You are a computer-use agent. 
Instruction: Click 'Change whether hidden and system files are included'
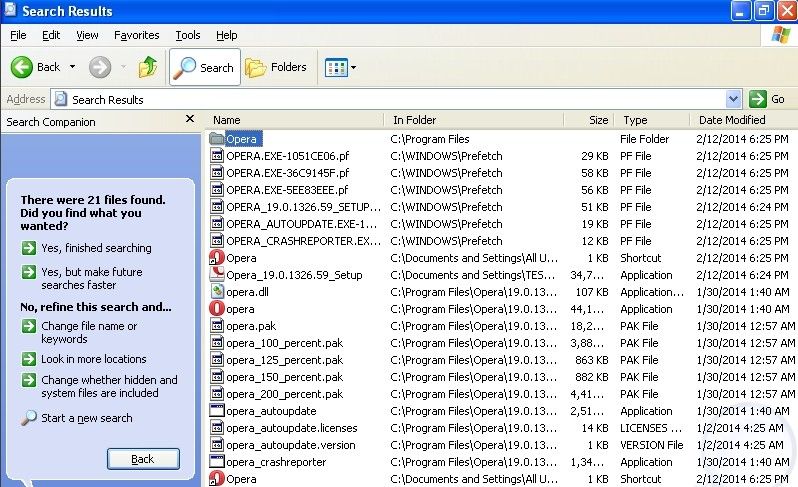(x=109, y=386)
